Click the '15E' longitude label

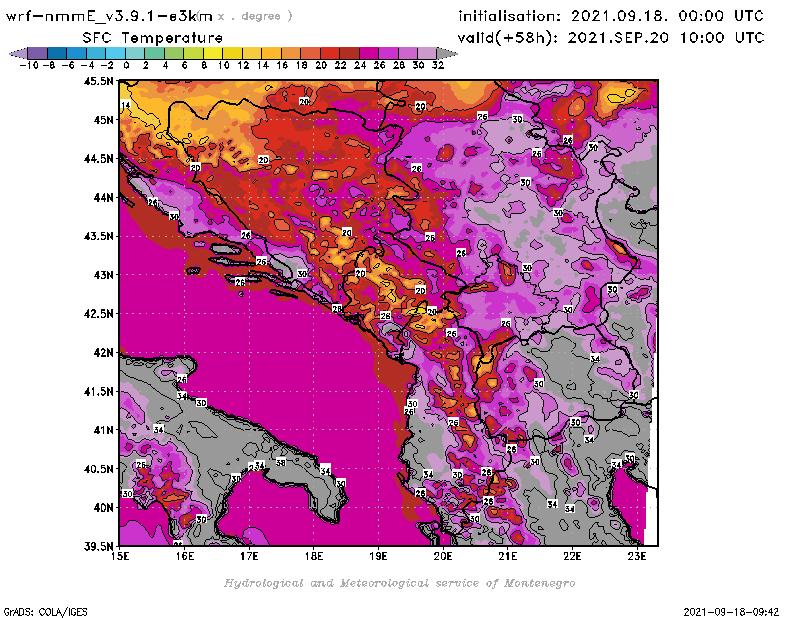pos(120,556)
